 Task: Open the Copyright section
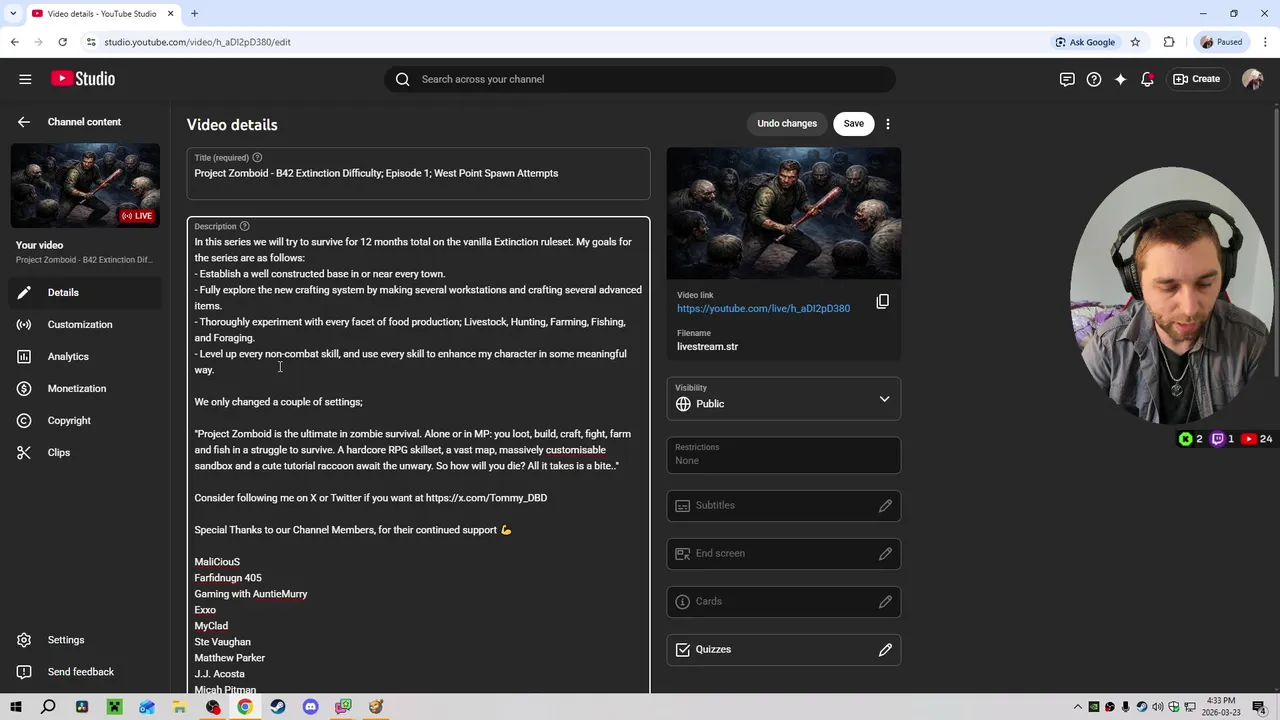click(85, 421)
